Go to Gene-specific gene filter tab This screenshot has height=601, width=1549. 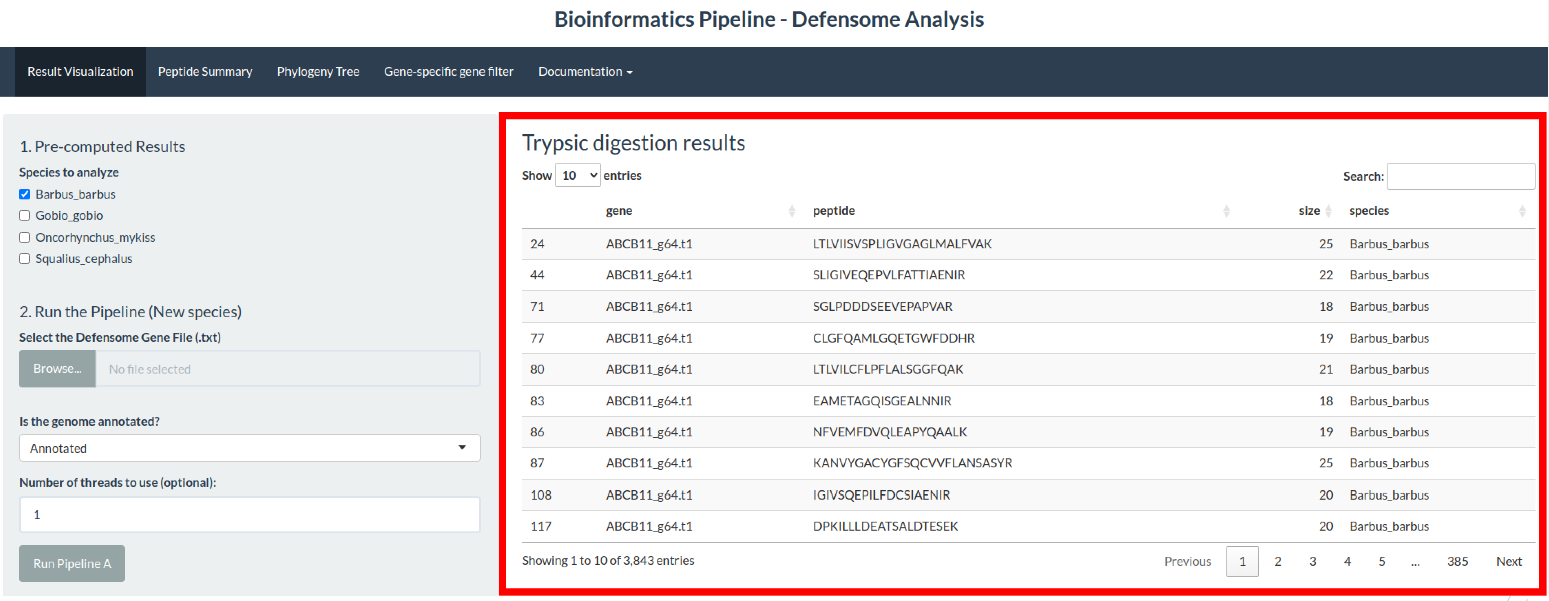(448, 72)
